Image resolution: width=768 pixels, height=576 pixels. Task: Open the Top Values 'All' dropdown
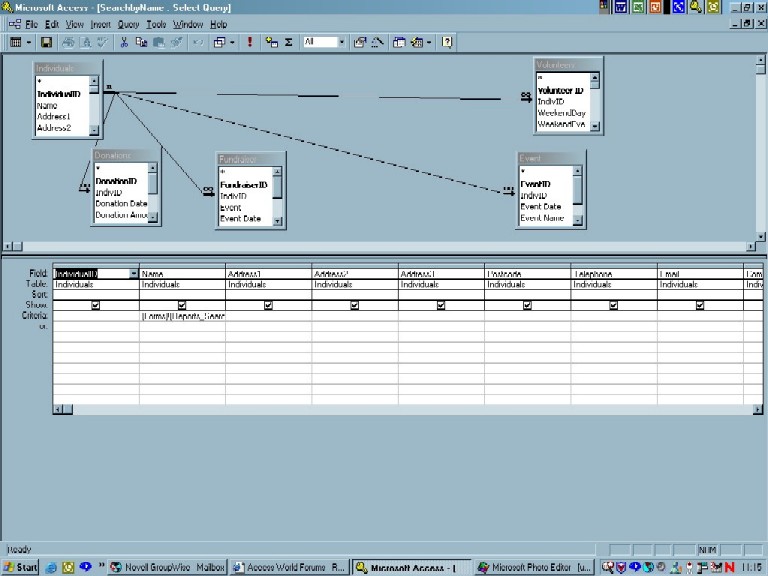[x=340, y=42]
